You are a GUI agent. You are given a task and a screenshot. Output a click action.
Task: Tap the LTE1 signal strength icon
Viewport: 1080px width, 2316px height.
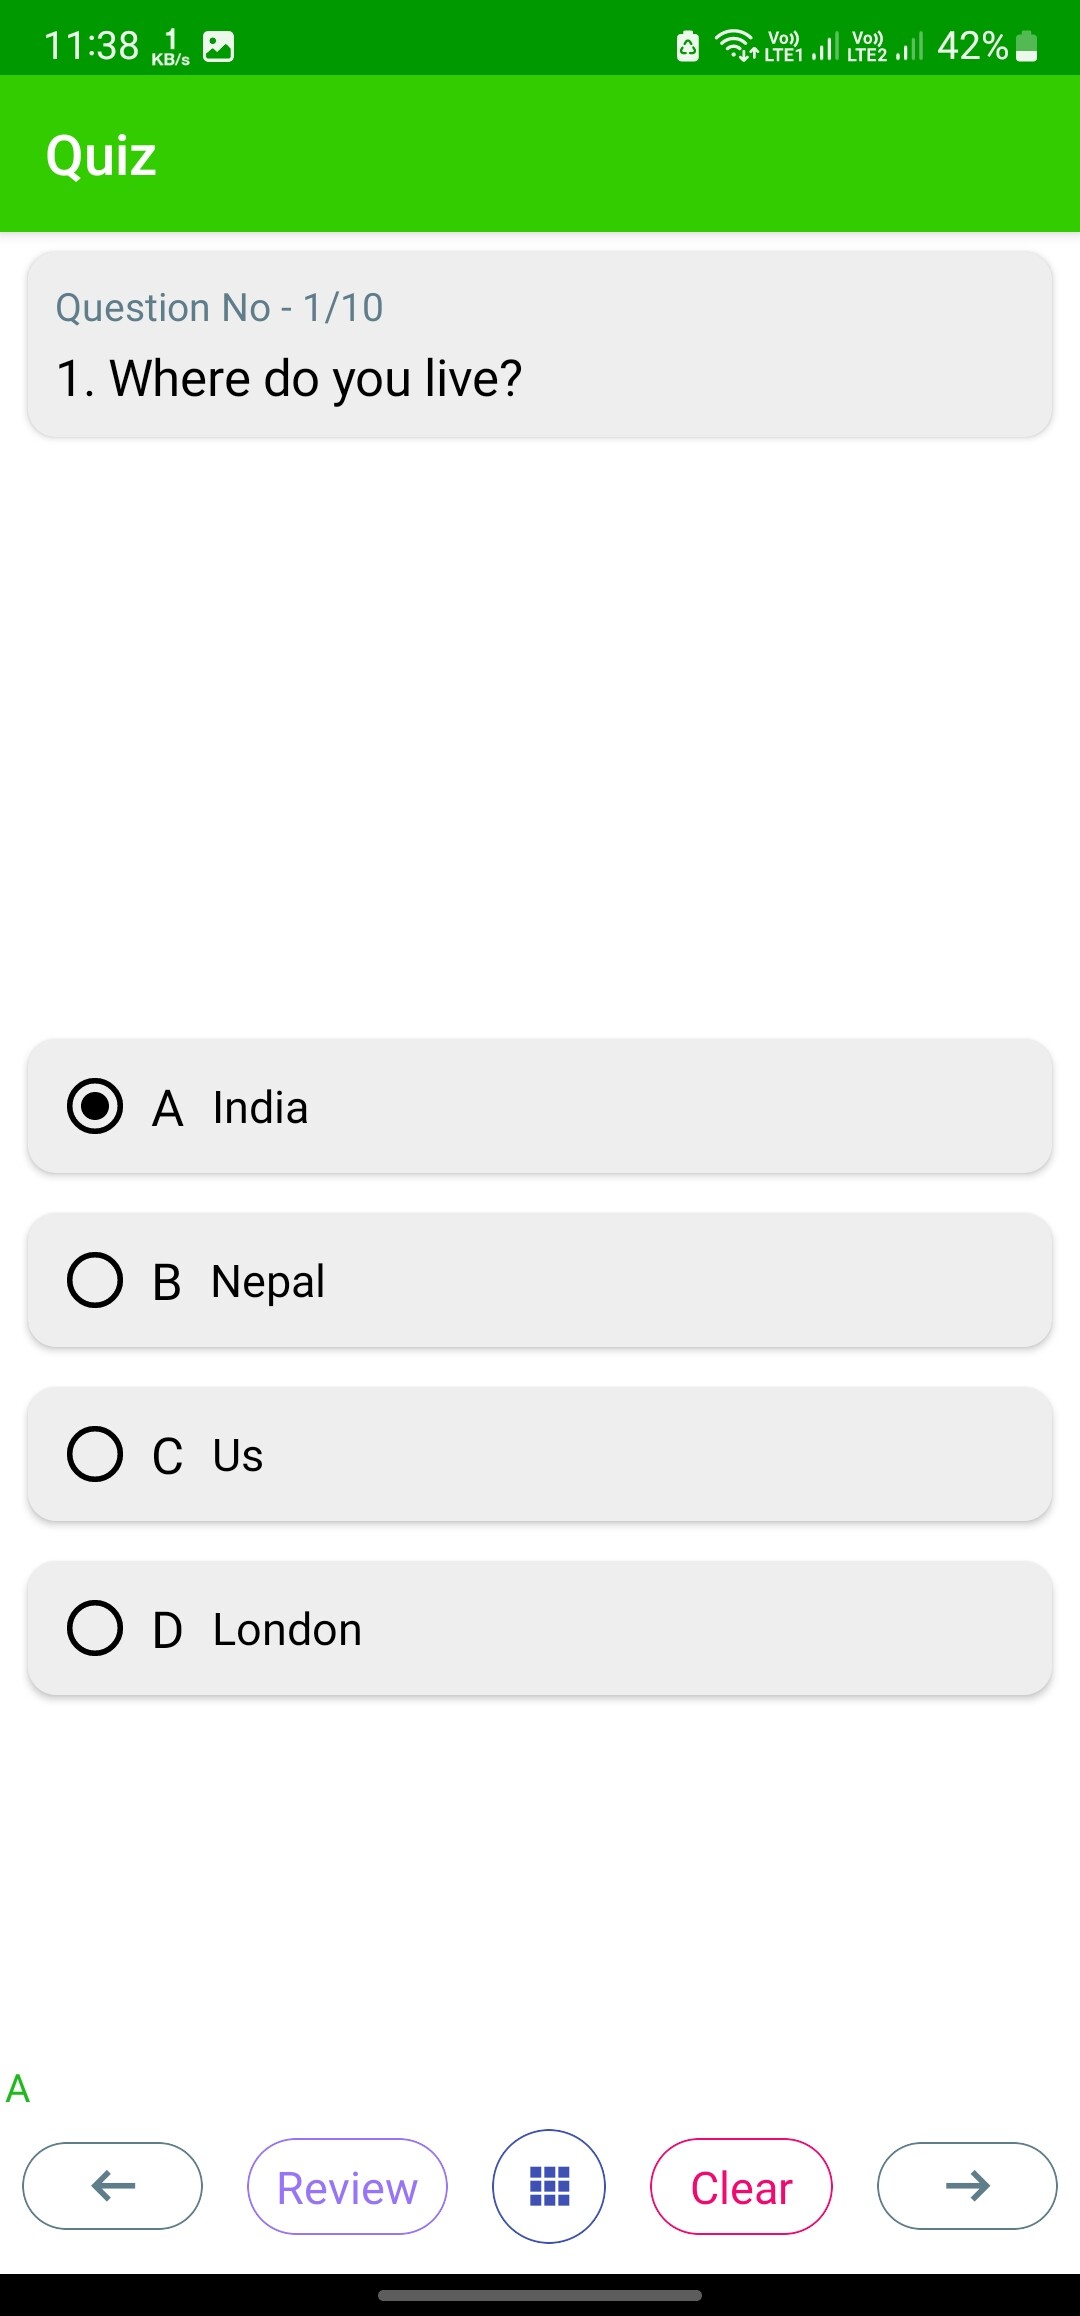(x=824, y=46)
